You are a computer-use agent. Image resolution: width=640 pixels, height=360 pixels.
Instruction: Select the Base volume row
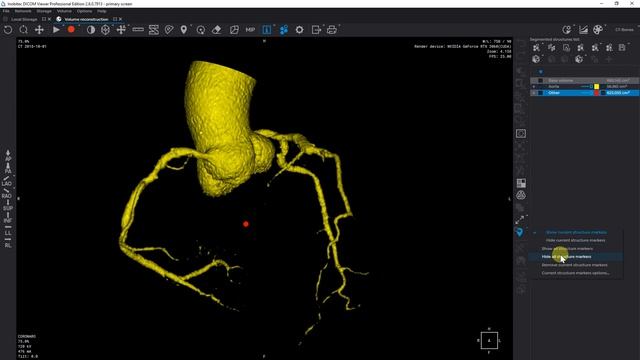584,80
